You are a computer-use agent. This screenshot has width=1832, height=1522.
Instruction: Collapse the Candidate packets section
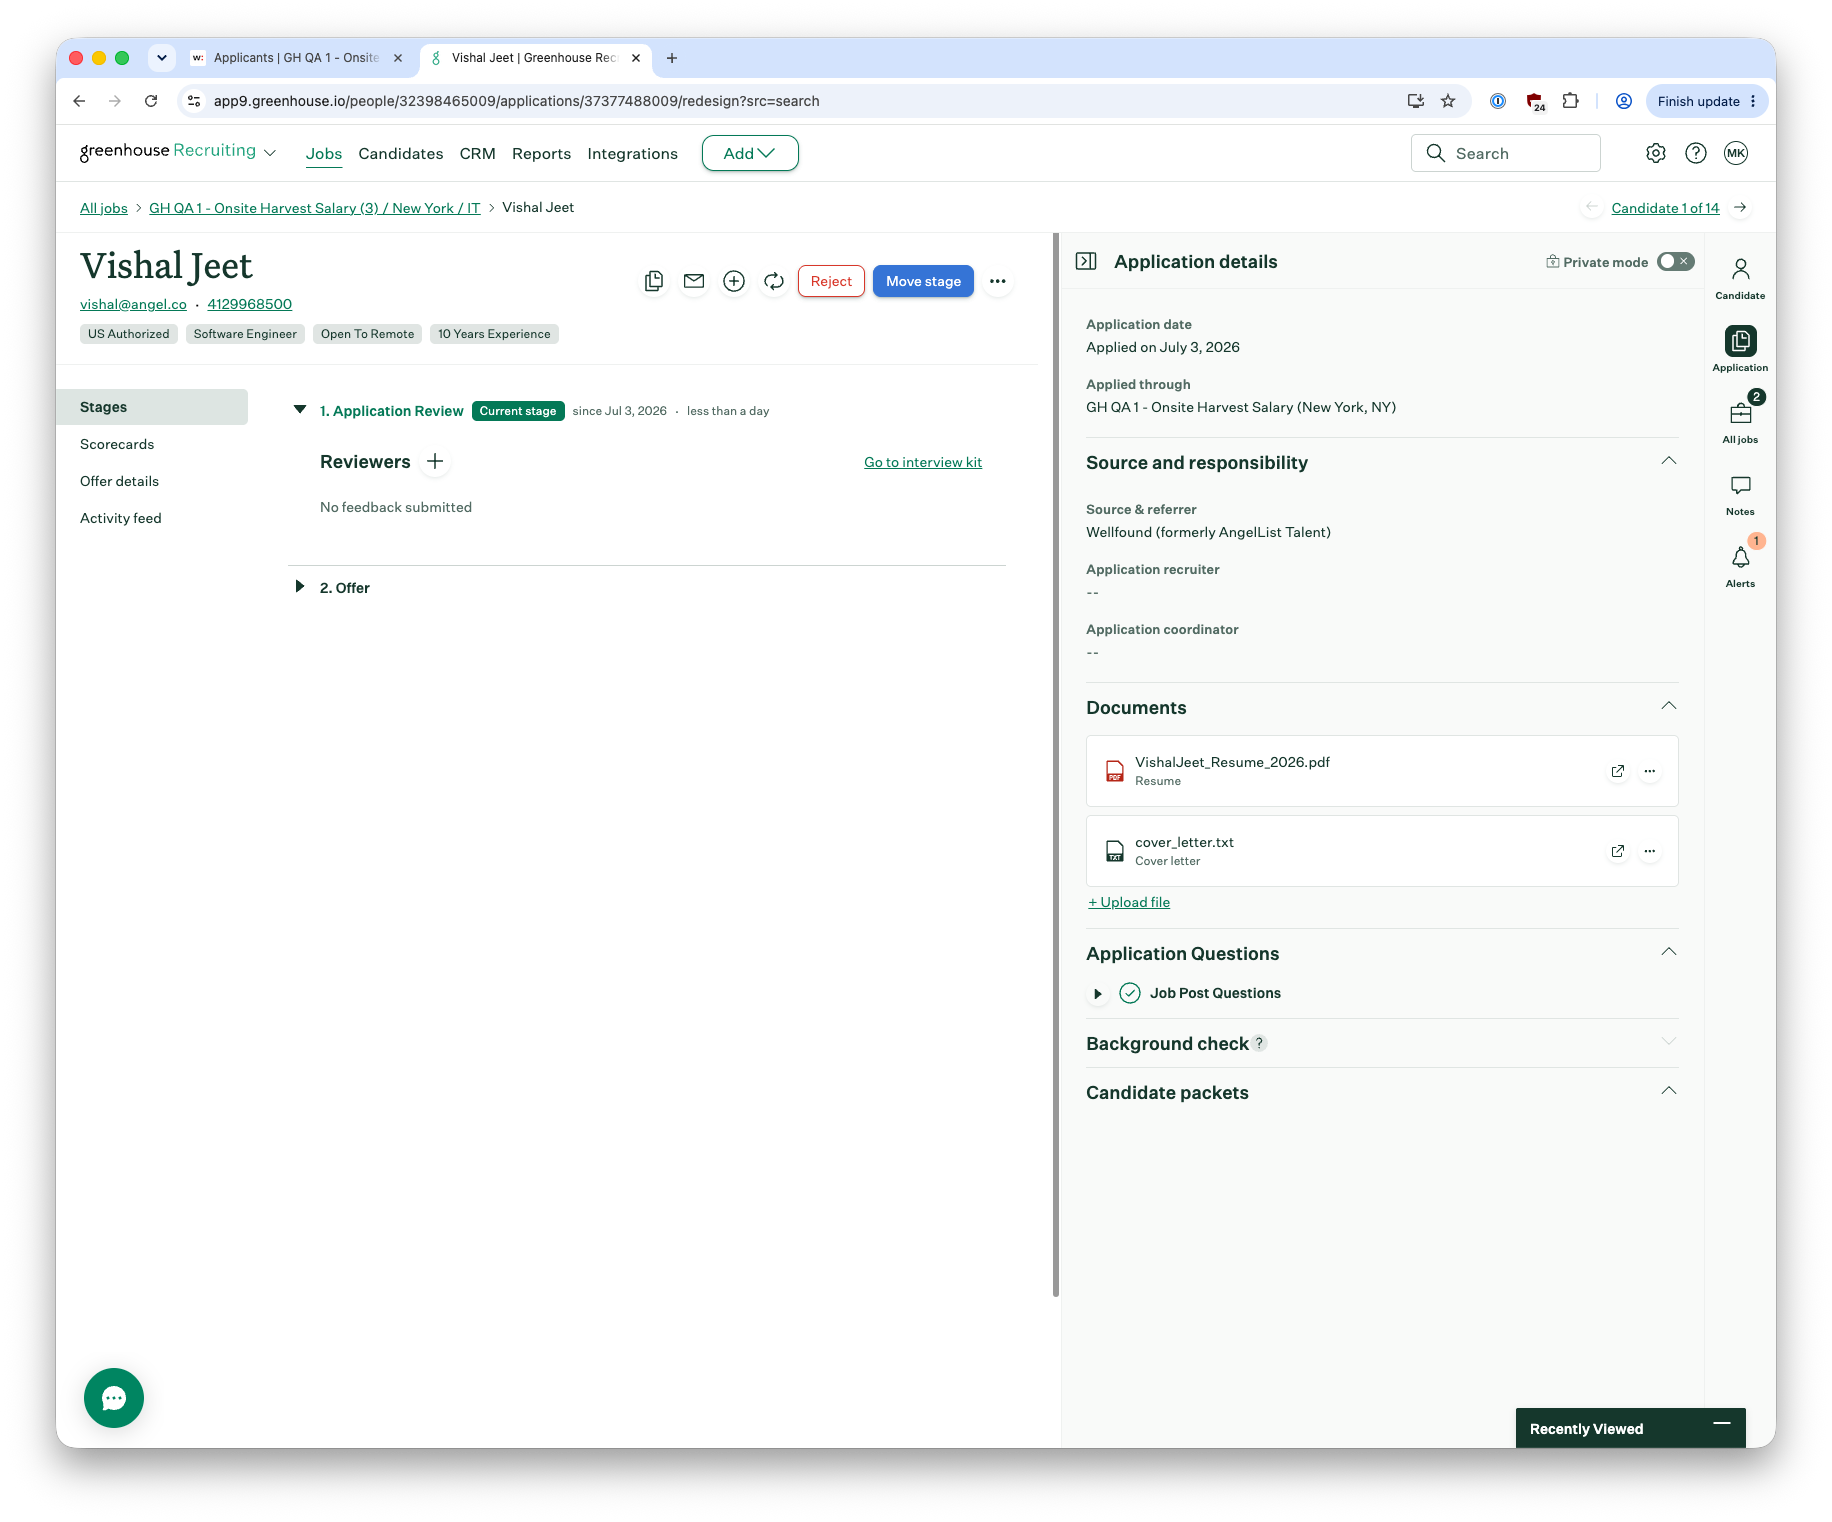1669,1091
